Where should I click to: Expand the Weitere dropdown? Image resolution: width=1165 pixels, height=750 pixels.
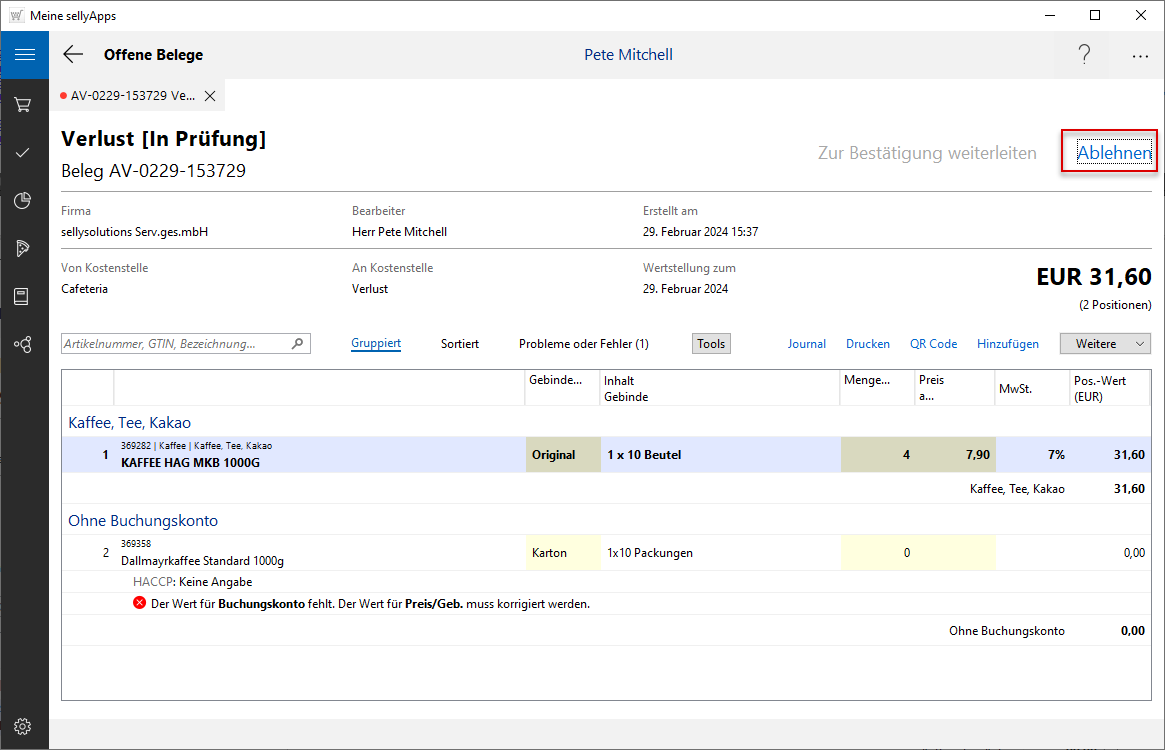click(x=1105, y=344)
